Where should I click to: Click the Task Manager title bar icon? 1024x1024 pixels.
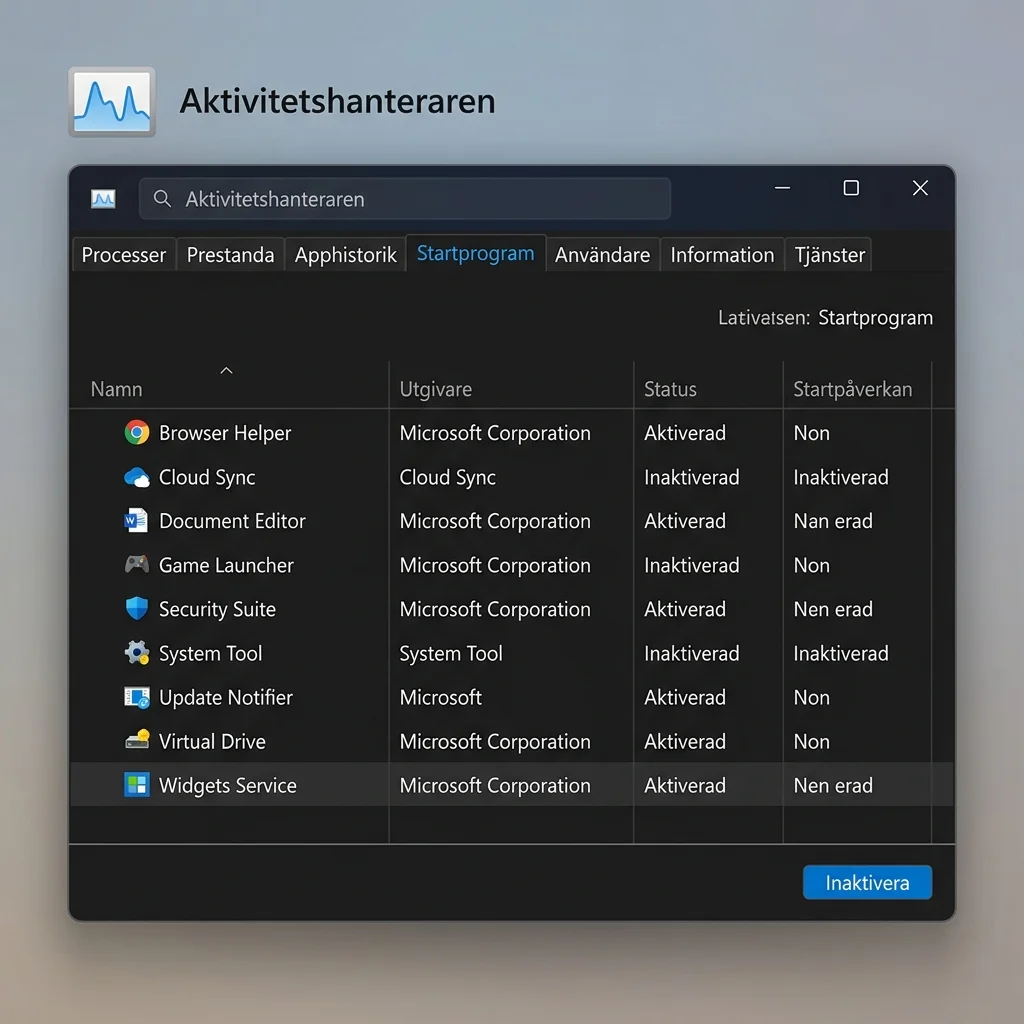103,199
